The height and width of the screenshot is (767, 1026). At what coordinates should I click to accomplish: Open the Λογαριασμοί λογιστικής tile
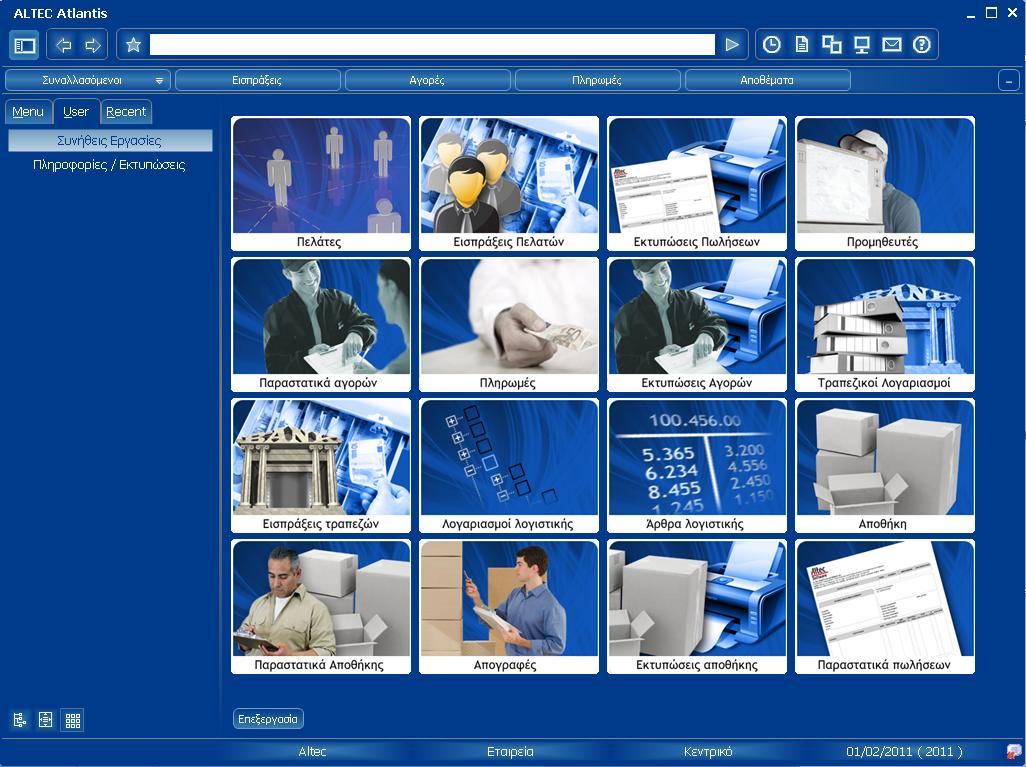point(509,466)
